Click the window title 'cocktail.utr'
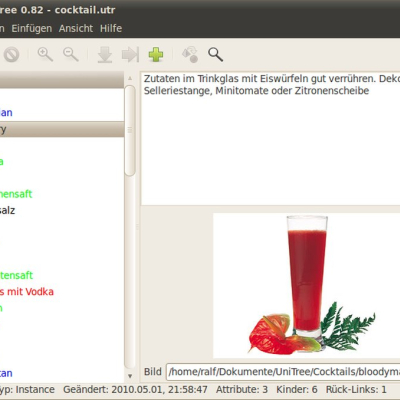 click(x=85, y=10)
